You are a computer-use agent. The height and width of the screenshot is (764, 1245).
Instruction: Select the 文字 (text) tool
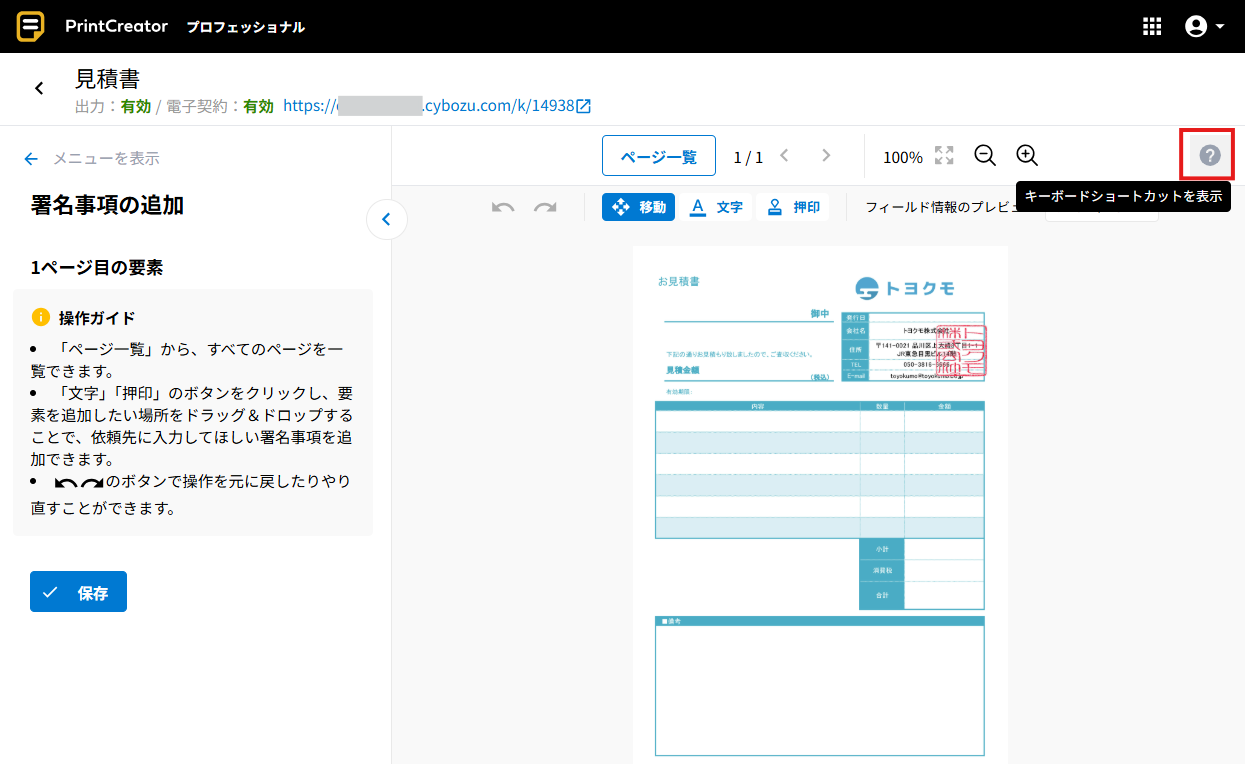(x=717, y=207)
